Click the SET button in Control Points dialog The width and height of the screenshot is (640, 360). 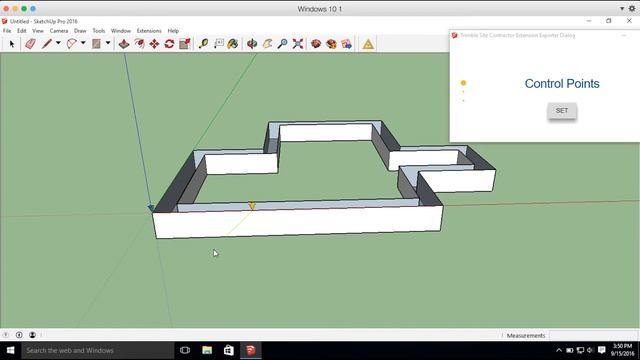[x=562, y=111]
